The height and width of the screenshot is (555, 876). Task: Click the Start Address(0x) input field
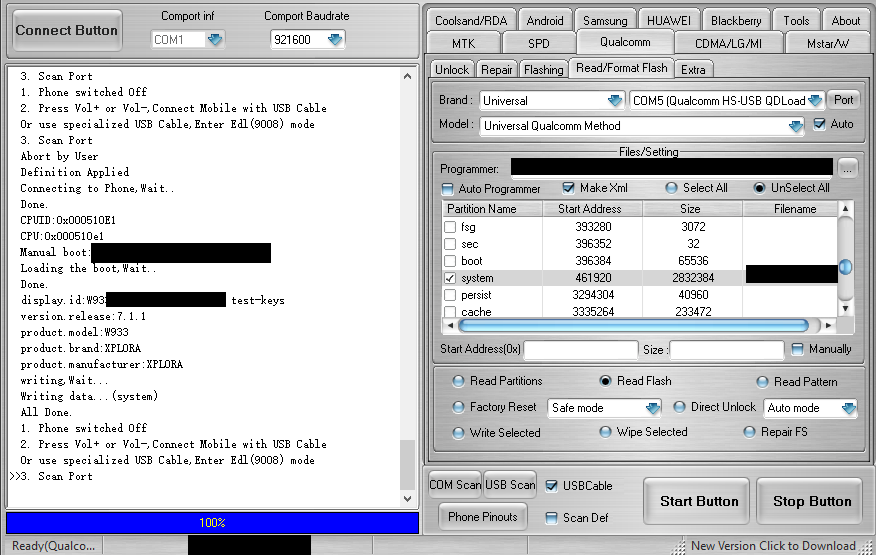pyautogui.click(x=580, y=350)
